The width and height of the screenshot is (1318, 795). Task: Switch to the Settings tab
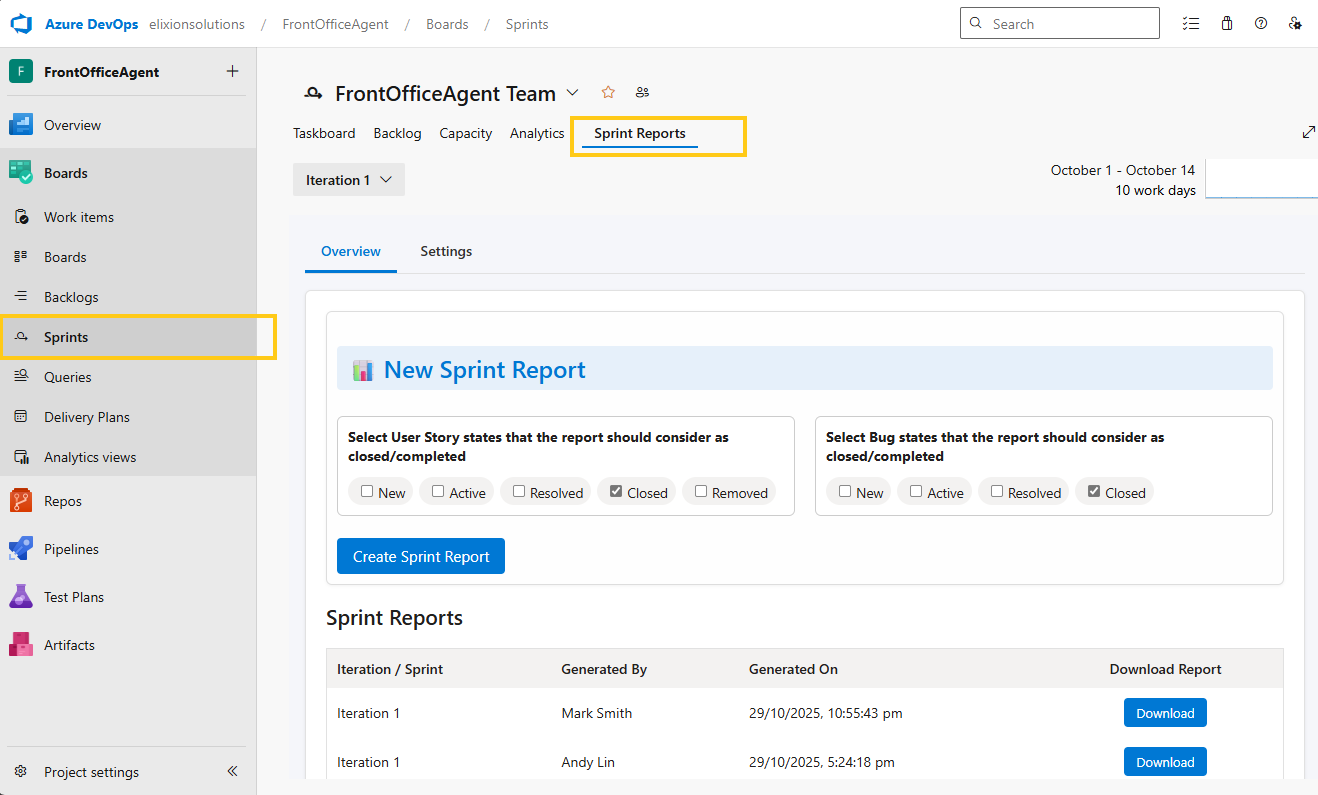(446, 251)
